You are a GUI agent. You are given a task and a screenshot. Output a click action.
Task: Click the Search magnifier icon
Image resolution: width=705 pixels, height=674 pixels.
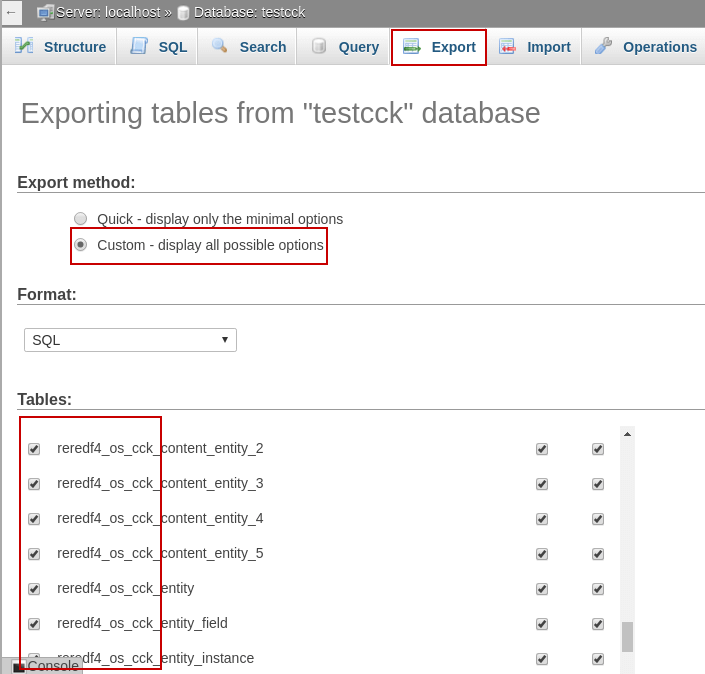click(219, 46)
